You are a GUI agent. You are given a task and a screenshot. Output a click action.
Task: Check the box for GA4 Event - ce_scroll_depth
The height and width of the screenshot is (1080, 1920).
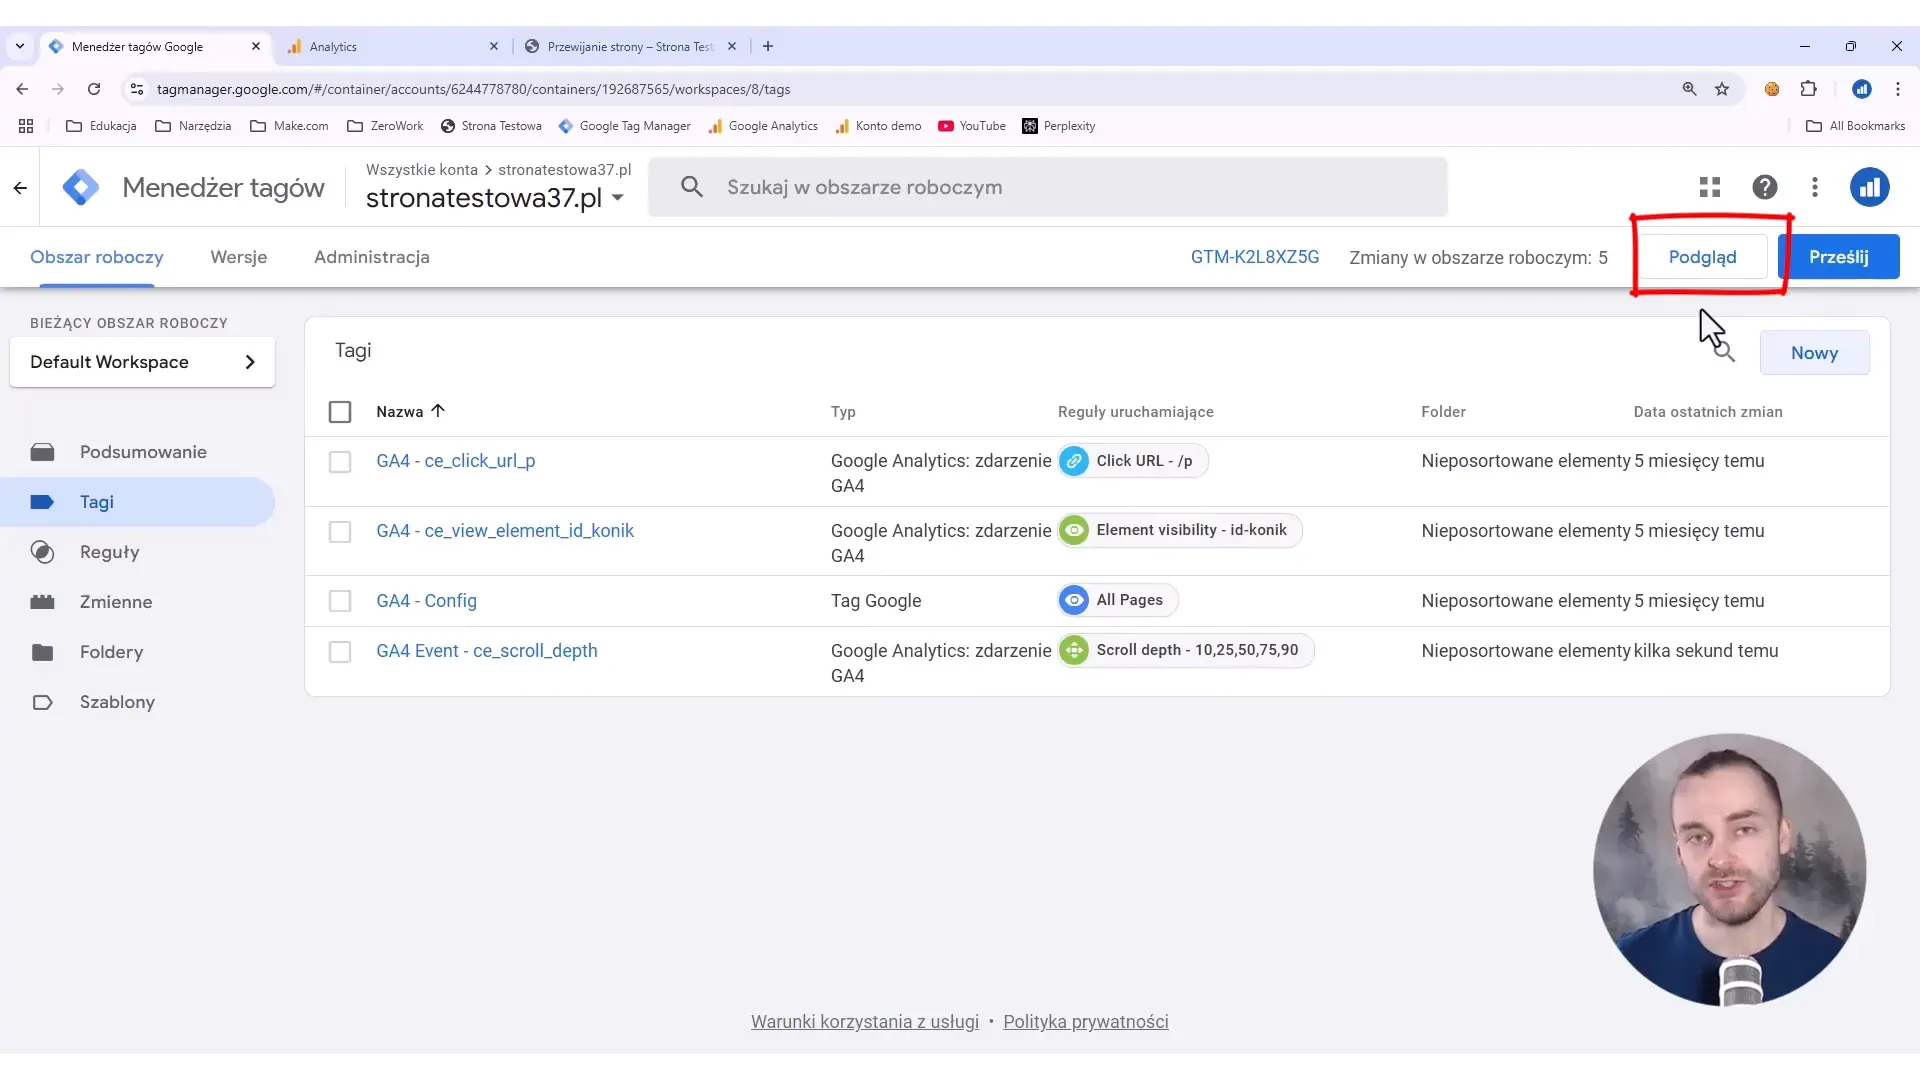point(340,652)
